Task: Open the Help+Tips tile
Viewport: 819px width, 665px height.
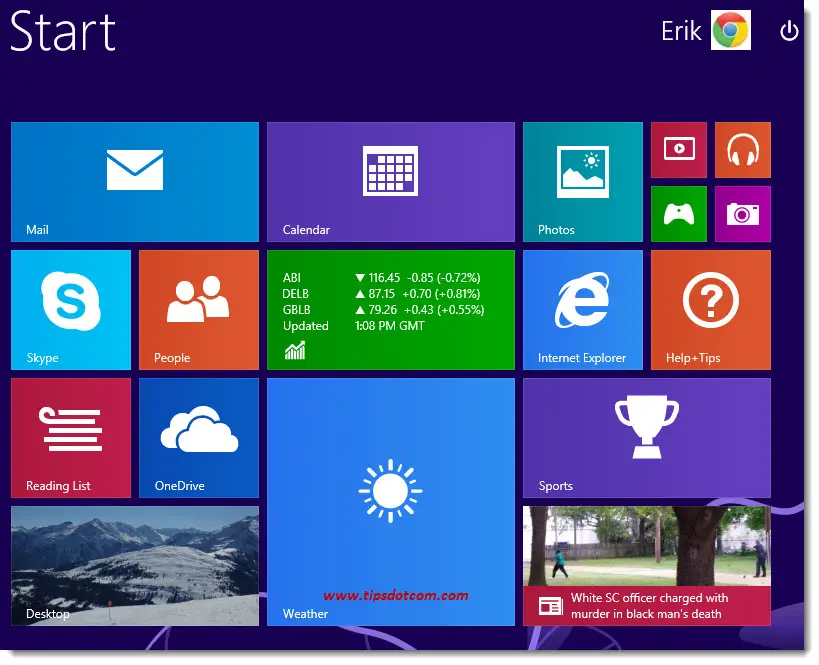Action: coord(711,310)
